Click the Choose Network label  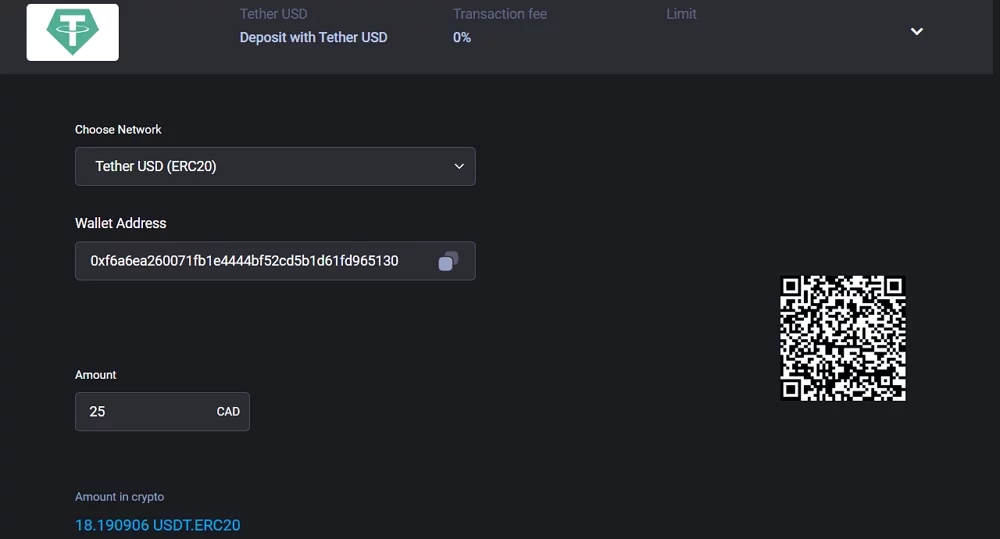118,130
